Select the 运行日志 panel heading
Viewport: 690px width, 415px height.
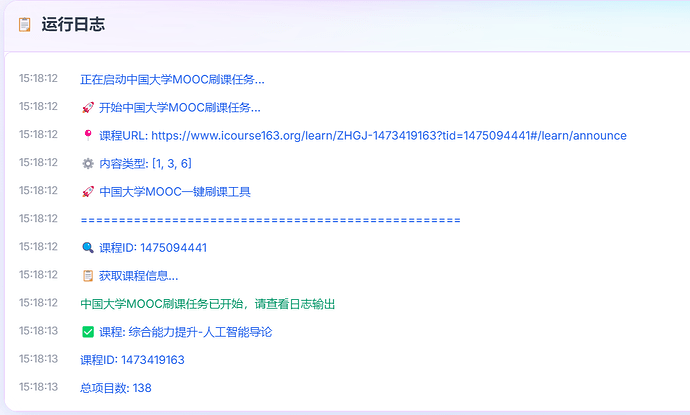point(73,24)
